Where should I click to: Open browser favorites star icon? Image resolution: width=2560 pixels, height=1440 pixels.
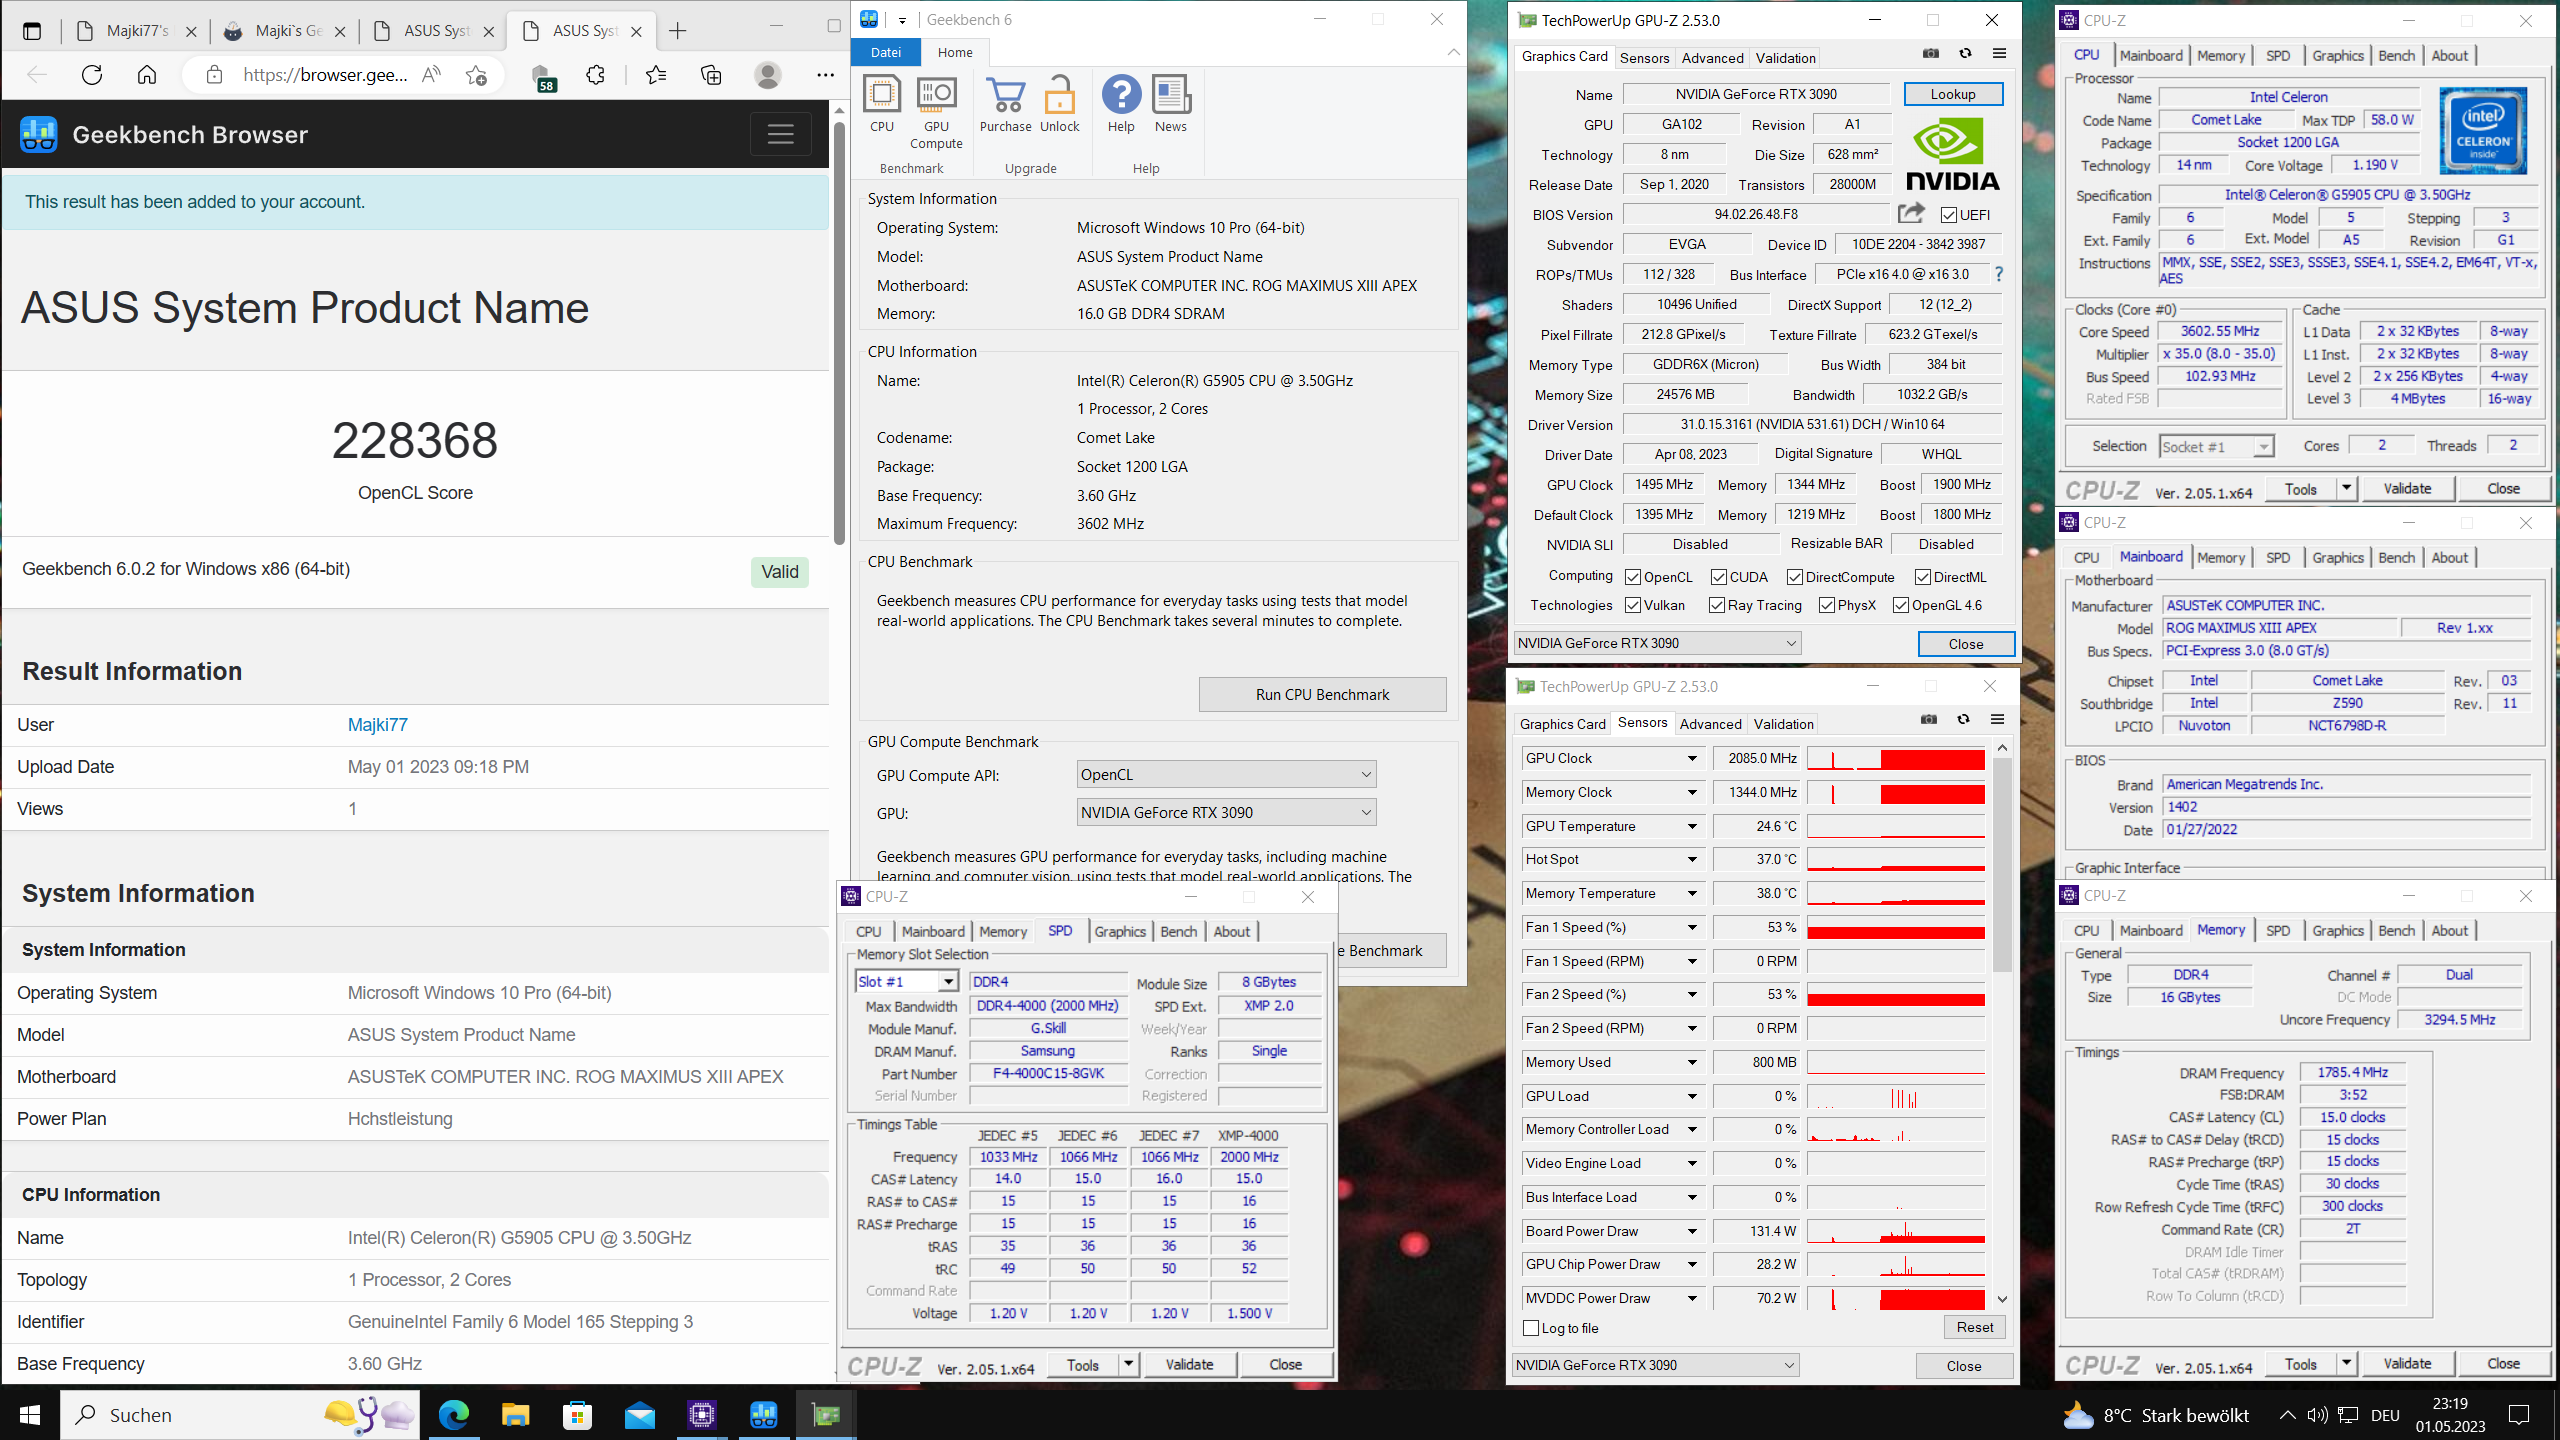[656, 75]
